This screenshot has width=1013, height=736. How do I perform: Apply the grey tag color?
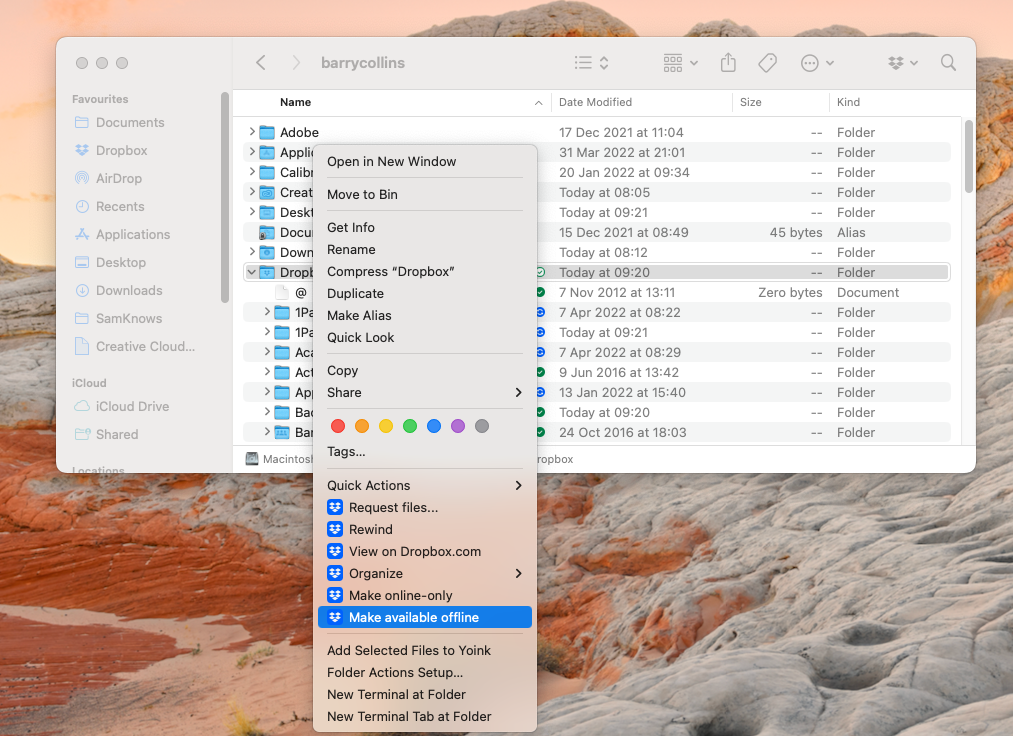482,426
